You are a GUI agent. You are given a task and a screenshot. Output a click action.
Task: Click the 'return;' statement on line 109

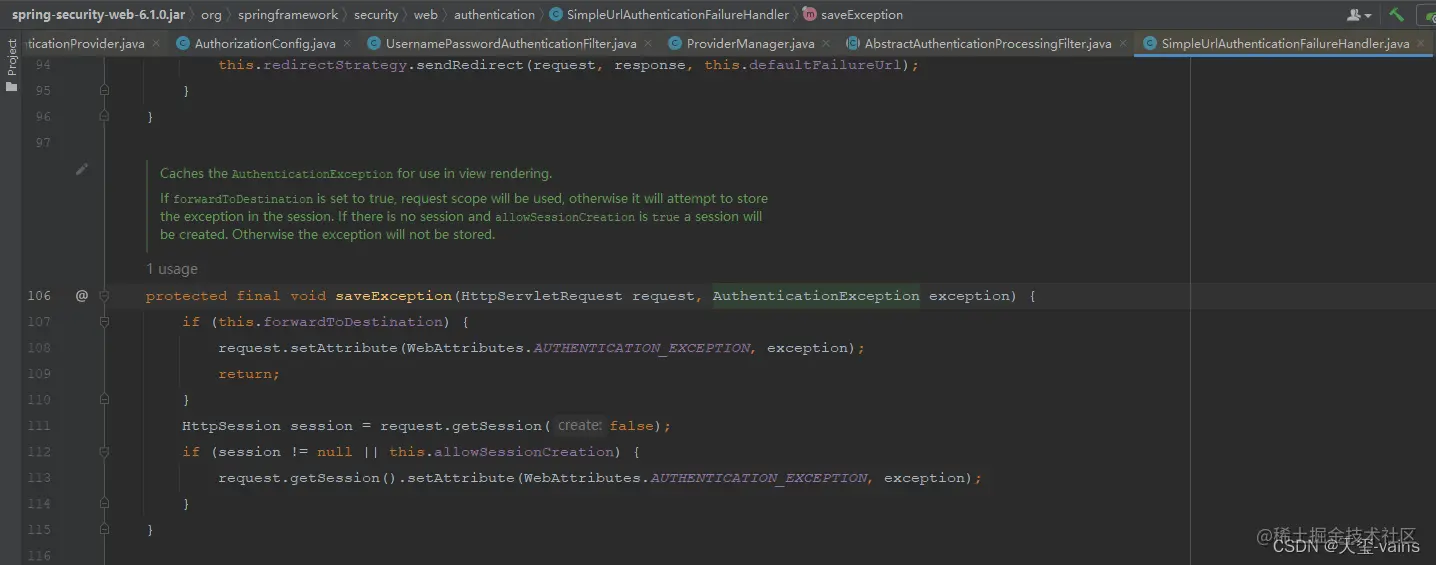[249, 374]
